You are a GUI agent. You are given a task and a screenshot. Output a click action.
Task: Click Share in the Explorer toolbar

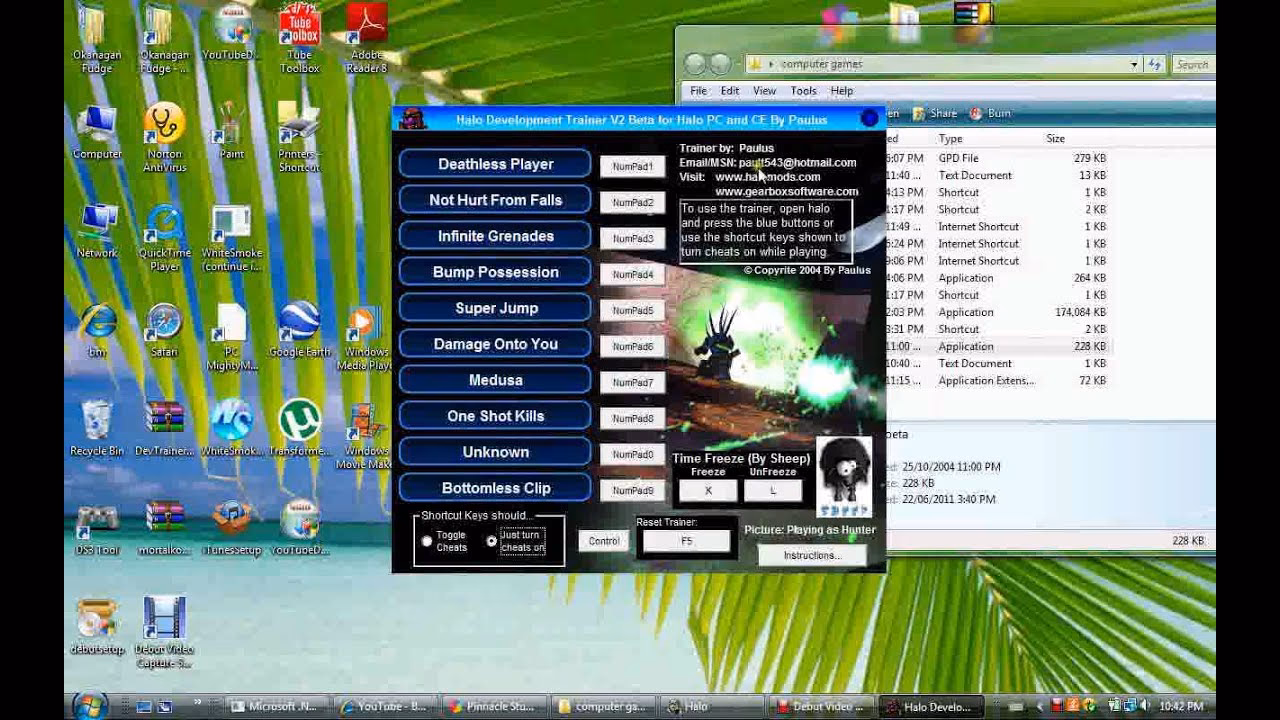[x=935, y=114]
